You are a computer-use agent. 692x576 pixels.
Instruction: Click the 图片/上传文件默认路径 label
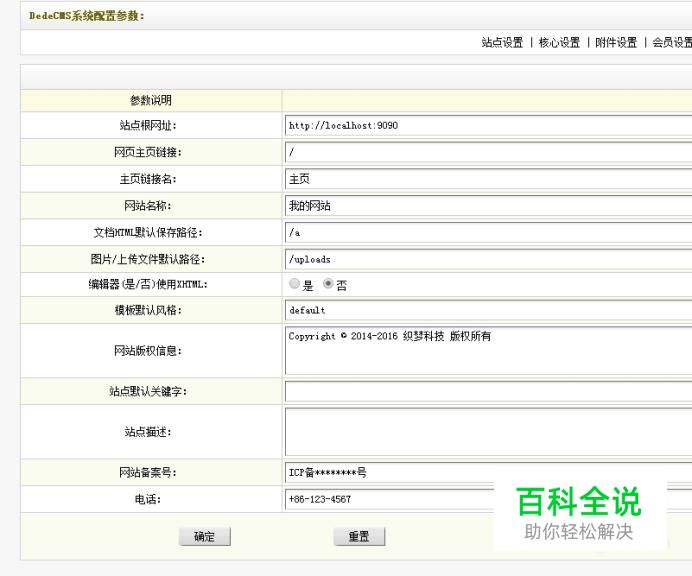tap(148, 259)
